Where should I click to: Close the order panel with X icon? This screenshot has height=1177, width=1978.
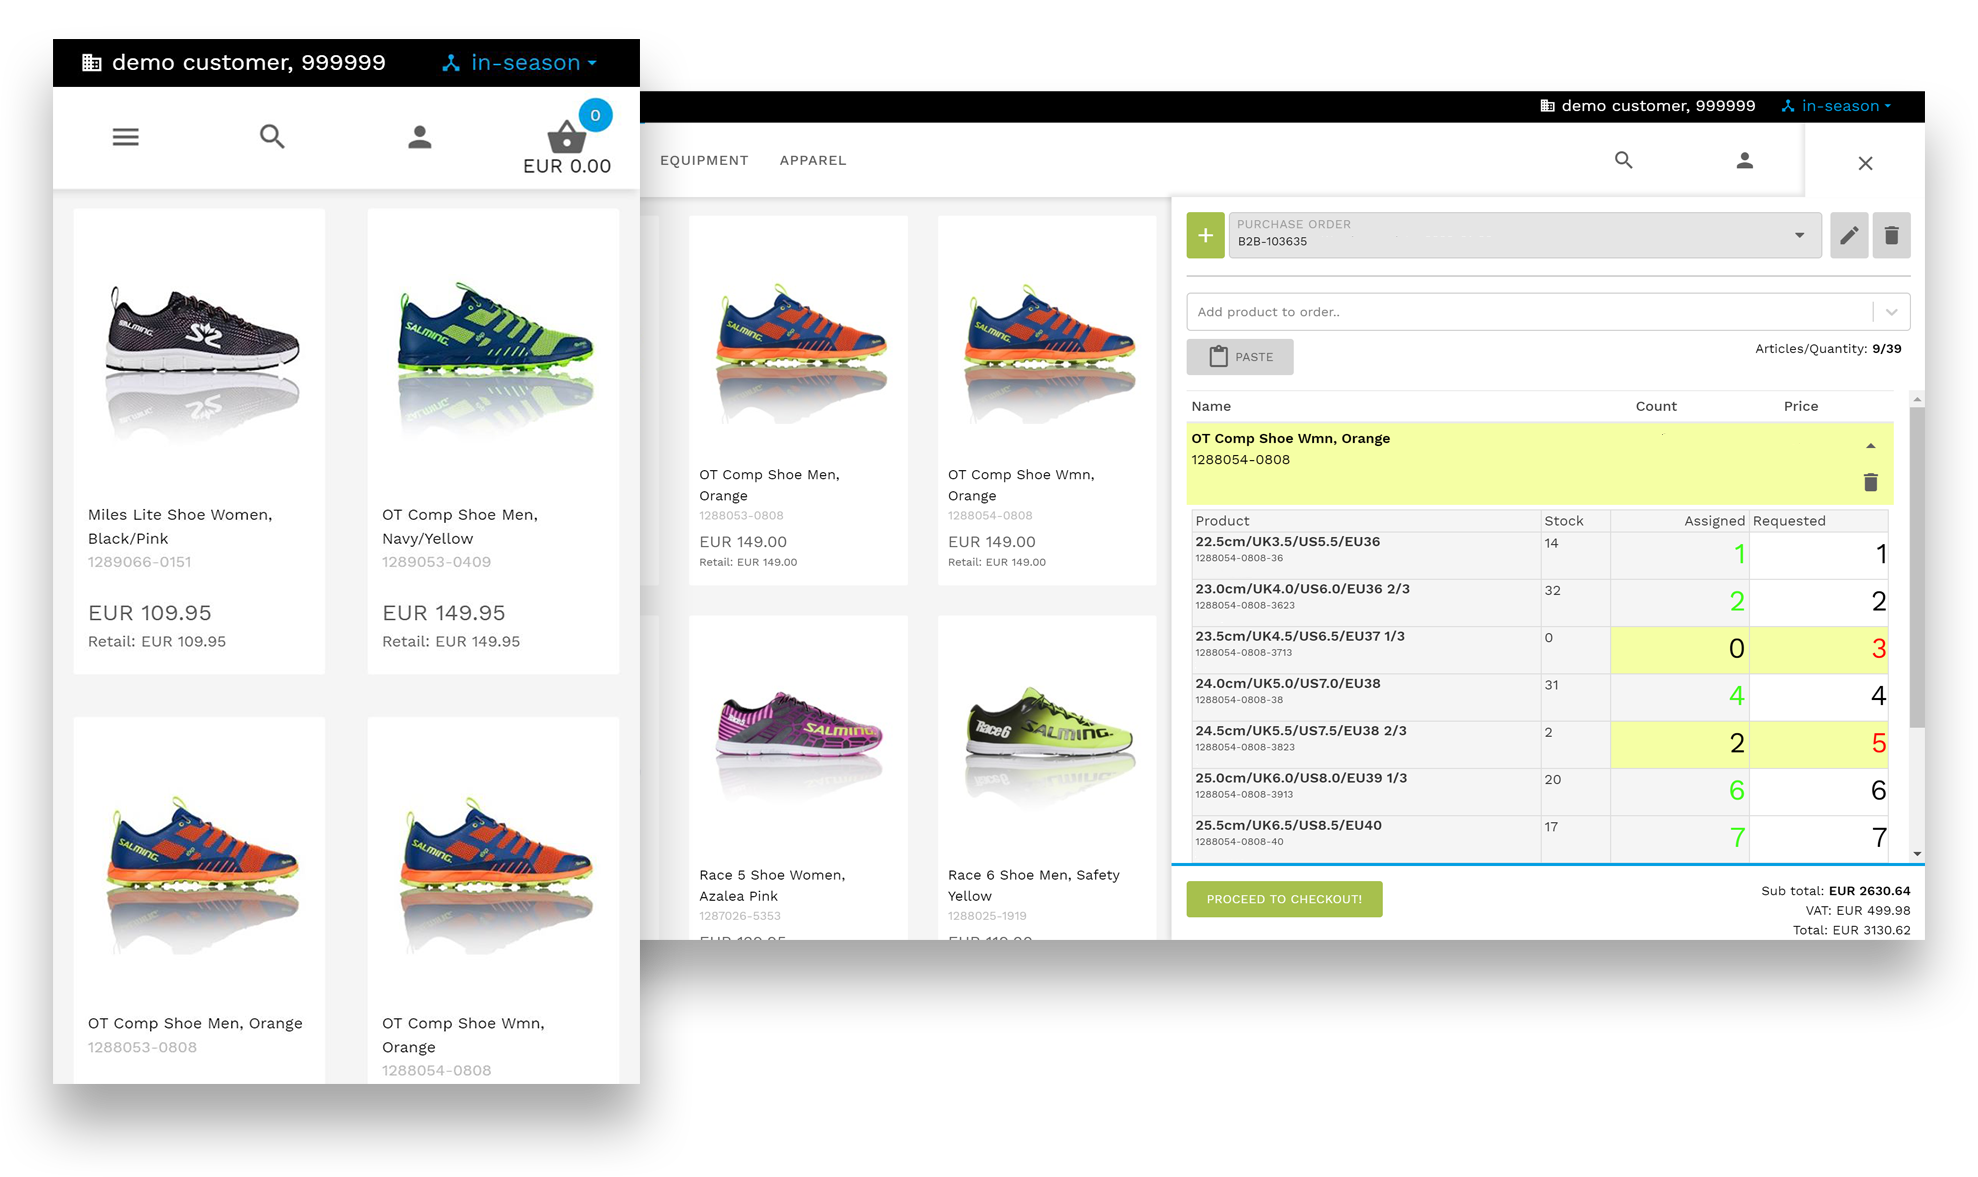(x=1865, y=163)
